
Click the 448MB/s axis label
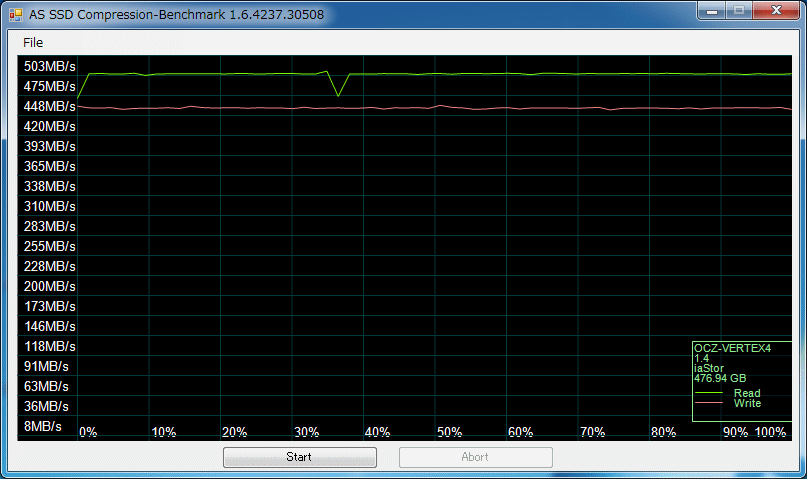(49, 107)
